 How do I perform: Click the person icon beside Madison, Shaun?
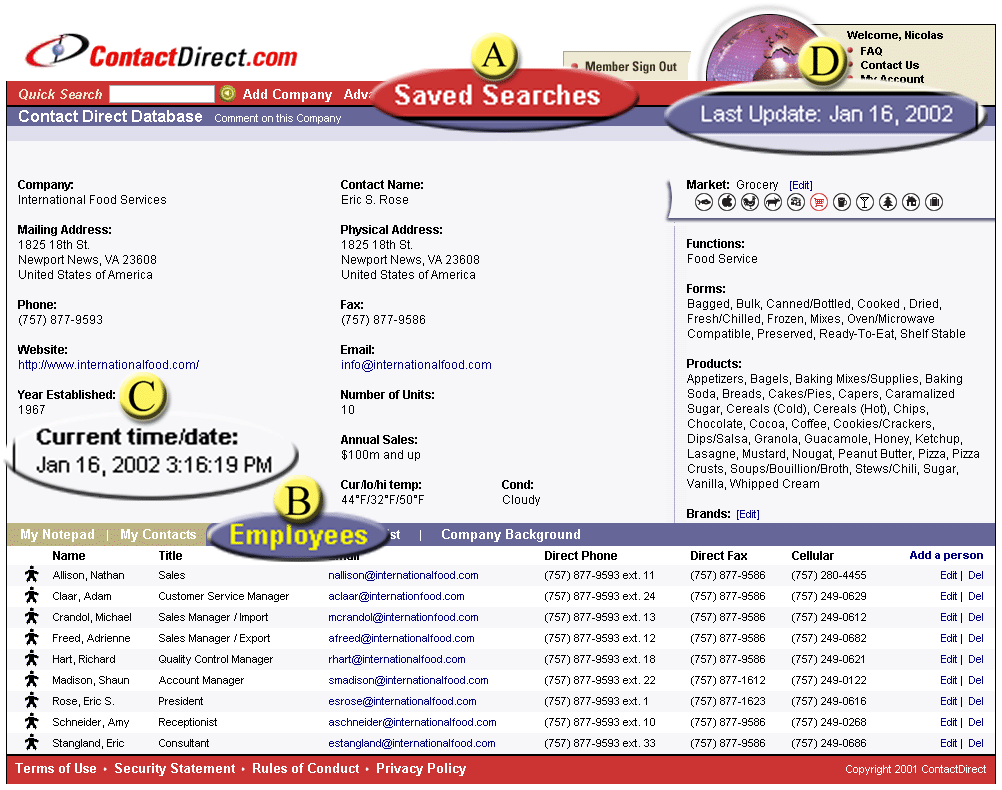coord(31,680)
